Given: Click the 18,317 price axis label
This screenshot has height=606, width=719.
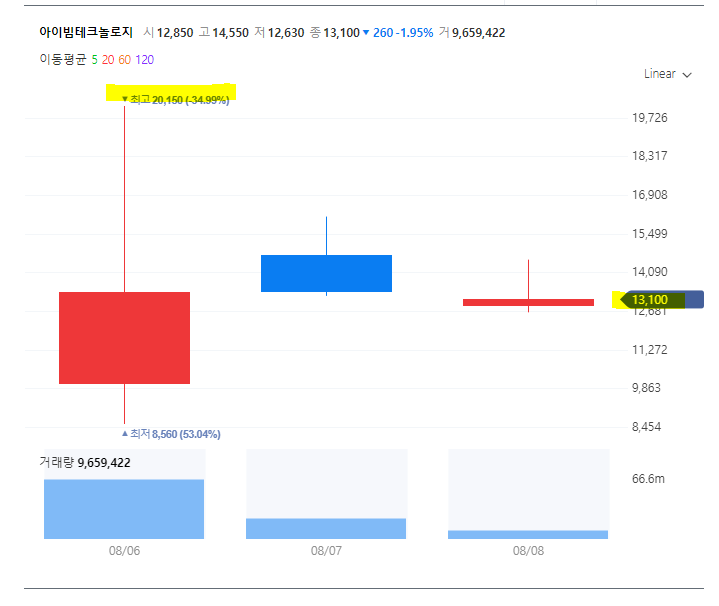Looking at the screenshot, I should 649,156.
